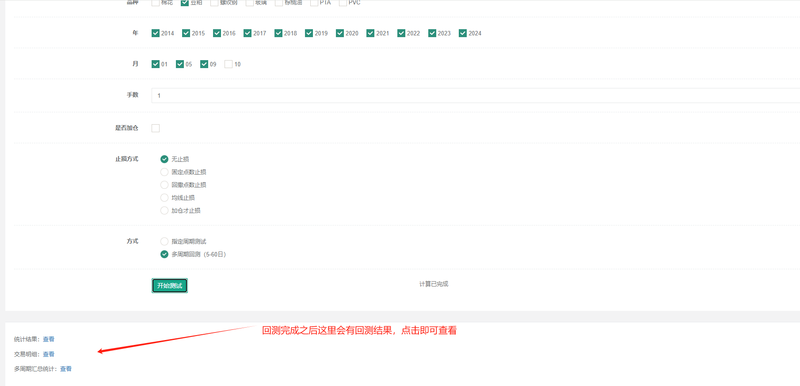Choose the 均线止损 radio option

tap(164, 197)
